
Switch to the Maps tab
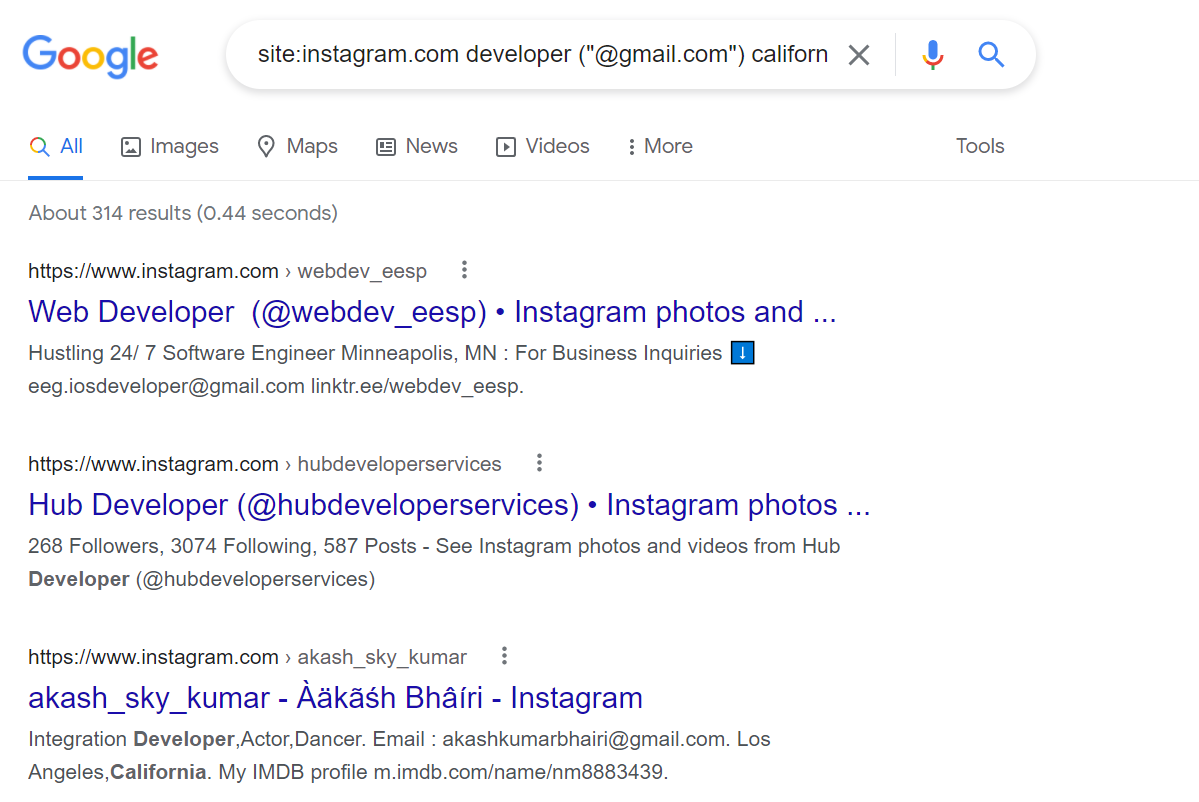tap(297, 146)
